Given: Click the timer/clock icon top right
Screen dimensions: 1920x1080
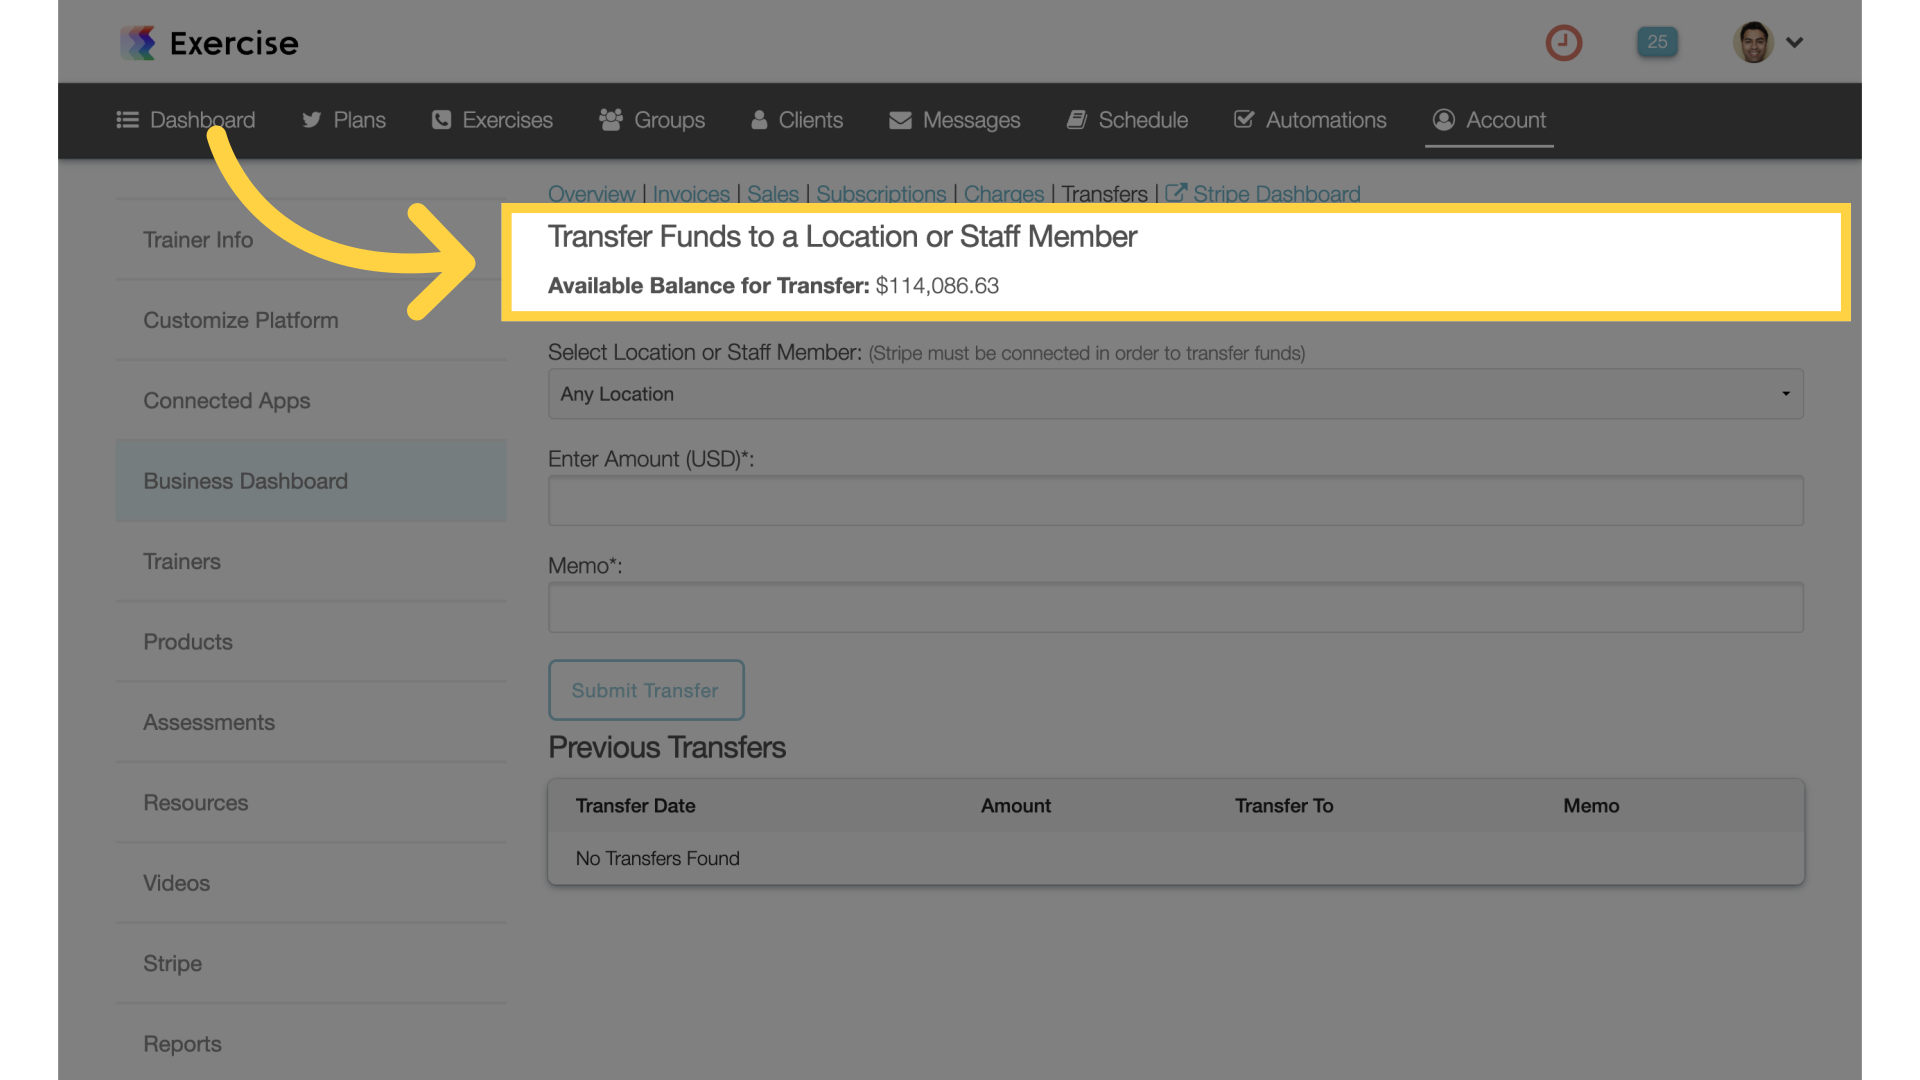Looking at the screenshot, I should pyautogui.click(x=1564, y=42).
